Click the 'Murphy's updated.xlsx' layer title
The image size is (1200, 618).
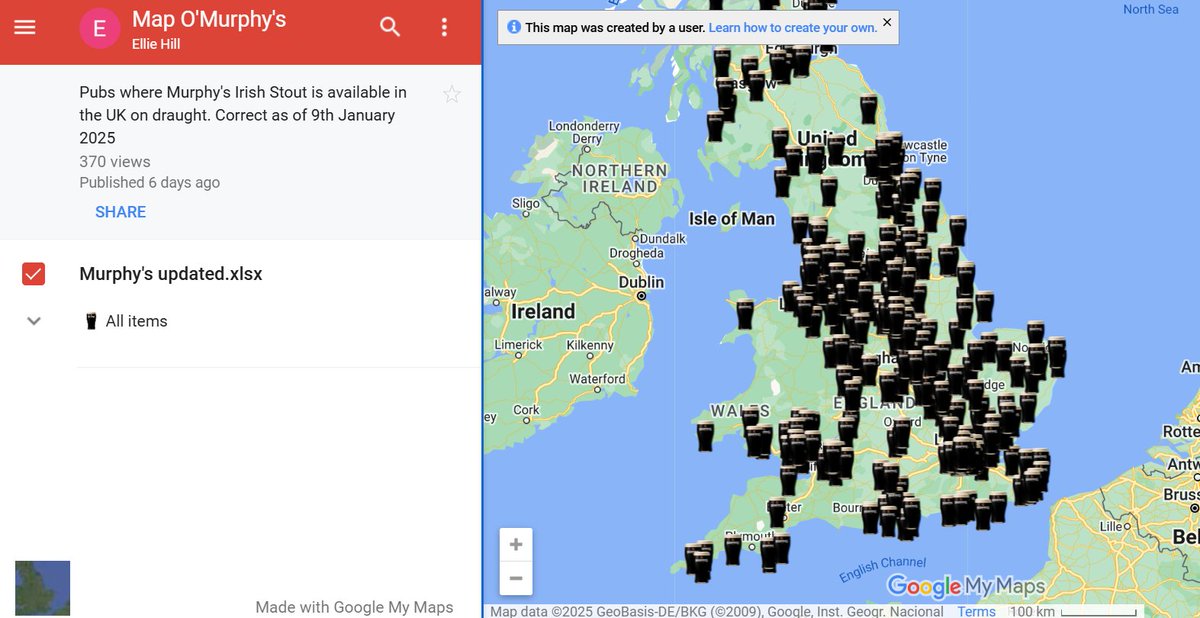click(171, 274)
